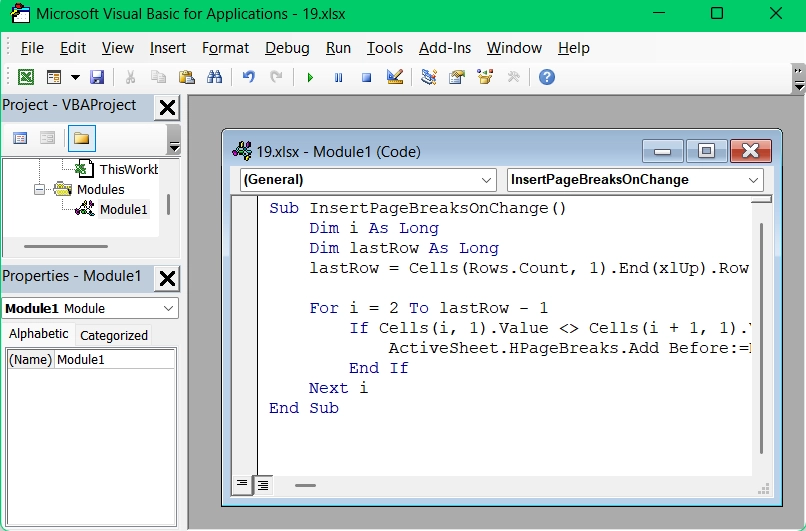Collapse the Modules folder node

[x=40, y=190]
